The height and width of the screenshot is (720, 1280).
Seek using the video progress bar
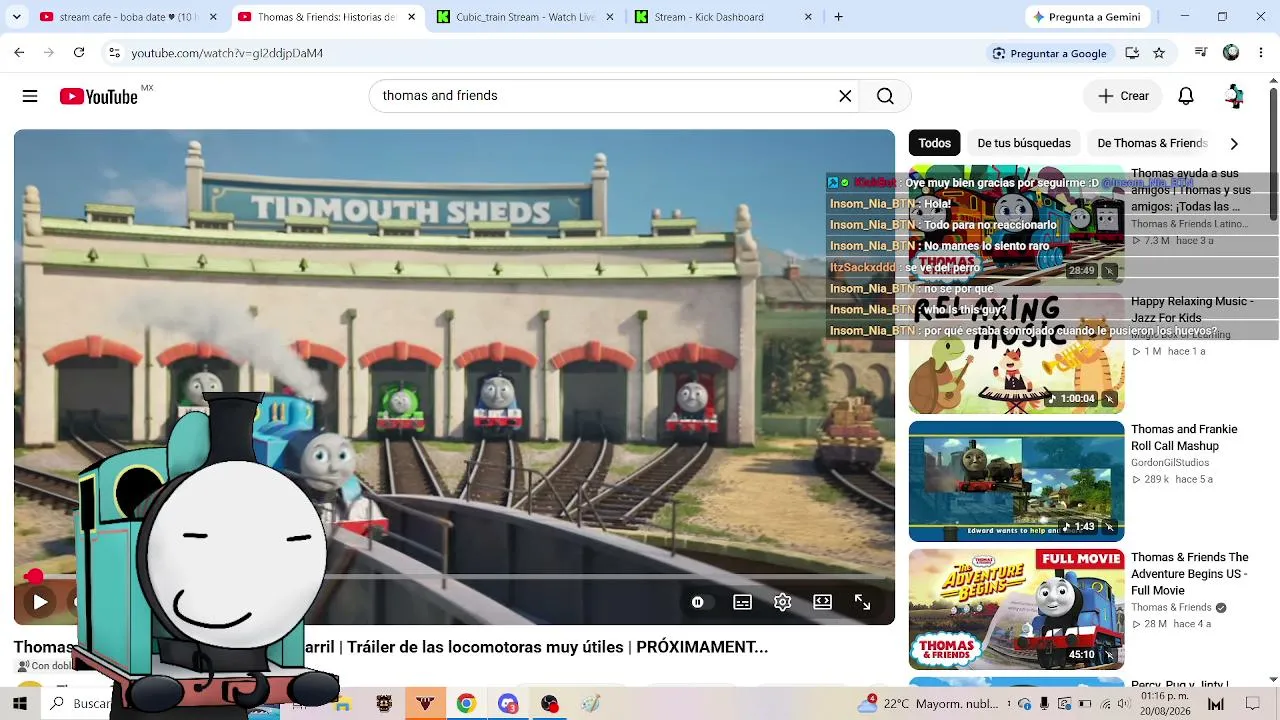454,577
